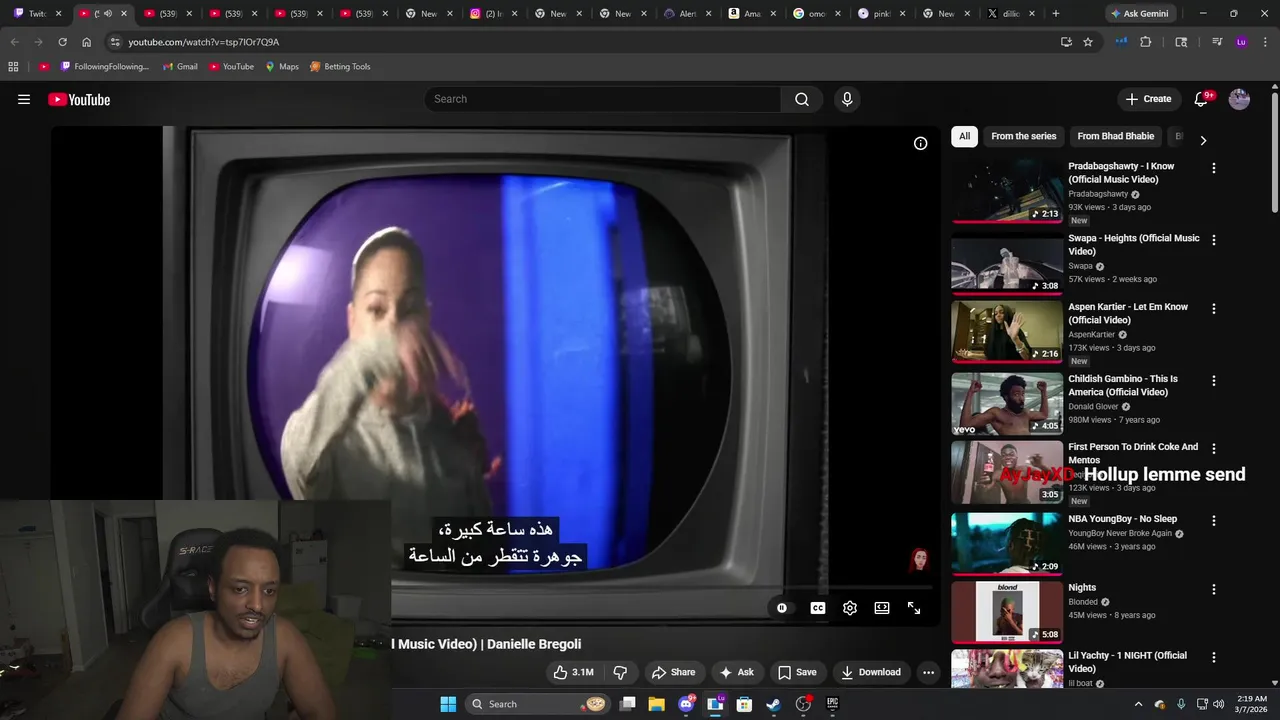Start voice search with the microphone icon
The width and height of the screenshot is (1280, 720).
click(x=847, y=99)
